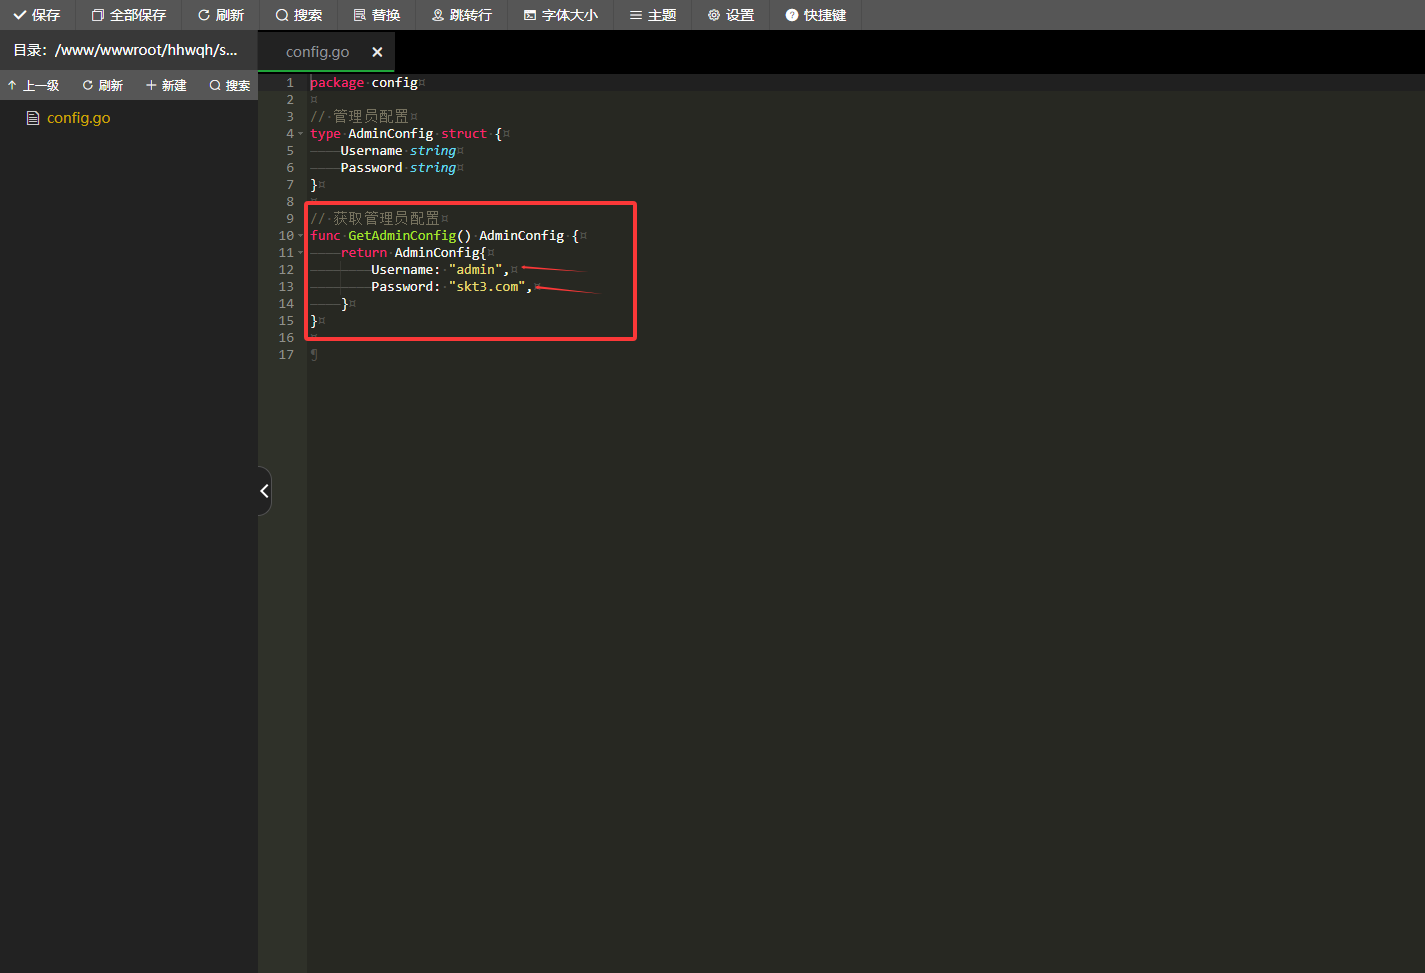
Task: Click the Save (保存) checkmark button
Action: [x=37, y=15]
